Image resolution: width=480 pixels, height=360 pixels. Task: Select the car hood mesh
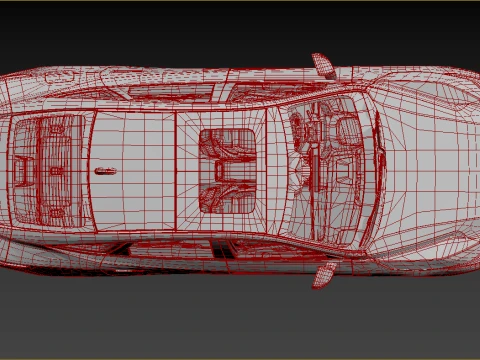tap(430, 171)
